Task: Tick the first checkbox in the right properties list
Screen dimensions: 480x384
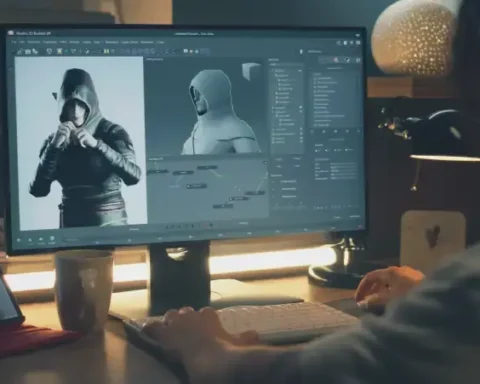Action: click(x=315, y=78)
